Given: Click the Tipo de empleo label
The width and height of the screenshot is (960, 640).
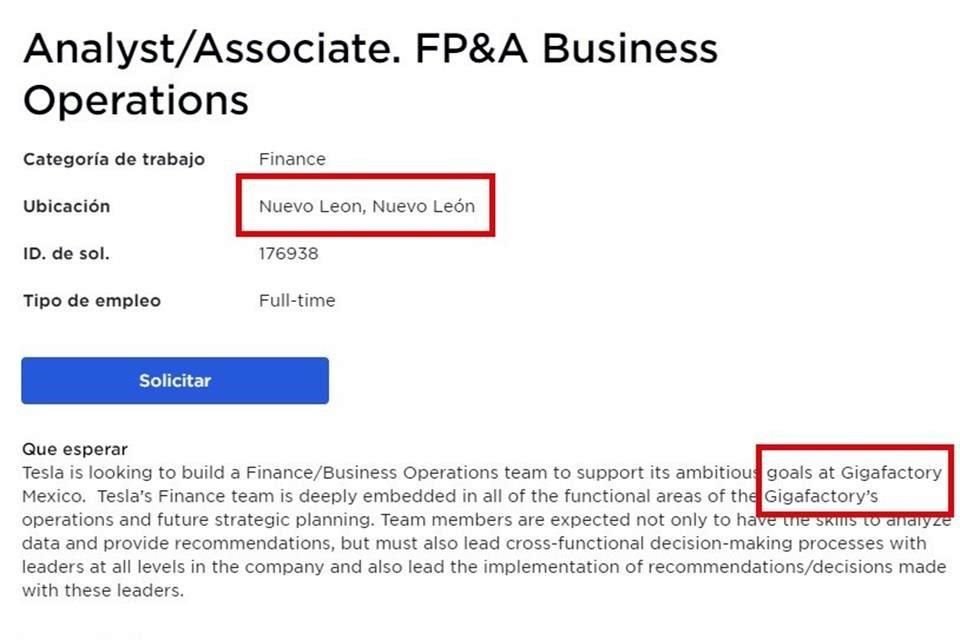Looking at the screenshot, I should click(x=91, y=301).
